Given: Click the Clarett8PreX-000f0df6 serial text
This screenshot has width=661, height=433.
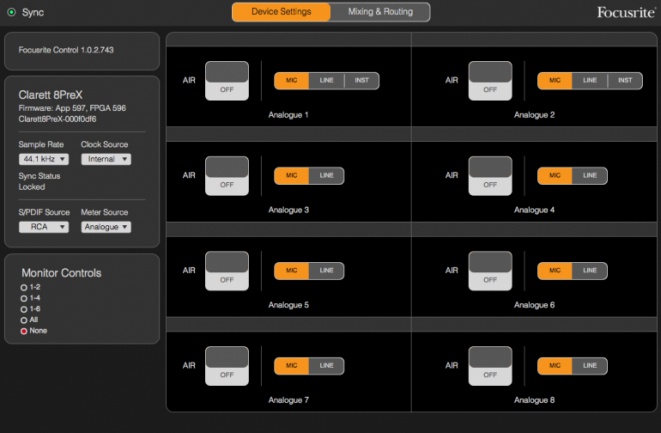Looking at the screenshot, I should click(x=57, y=119).
